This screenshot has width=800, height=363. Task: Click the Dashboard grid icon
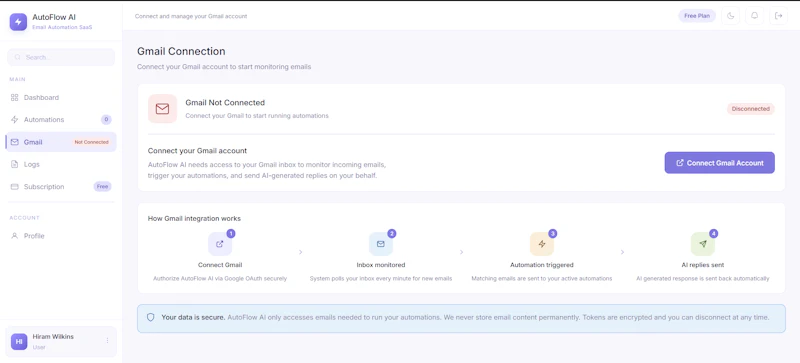pos(14,98)
